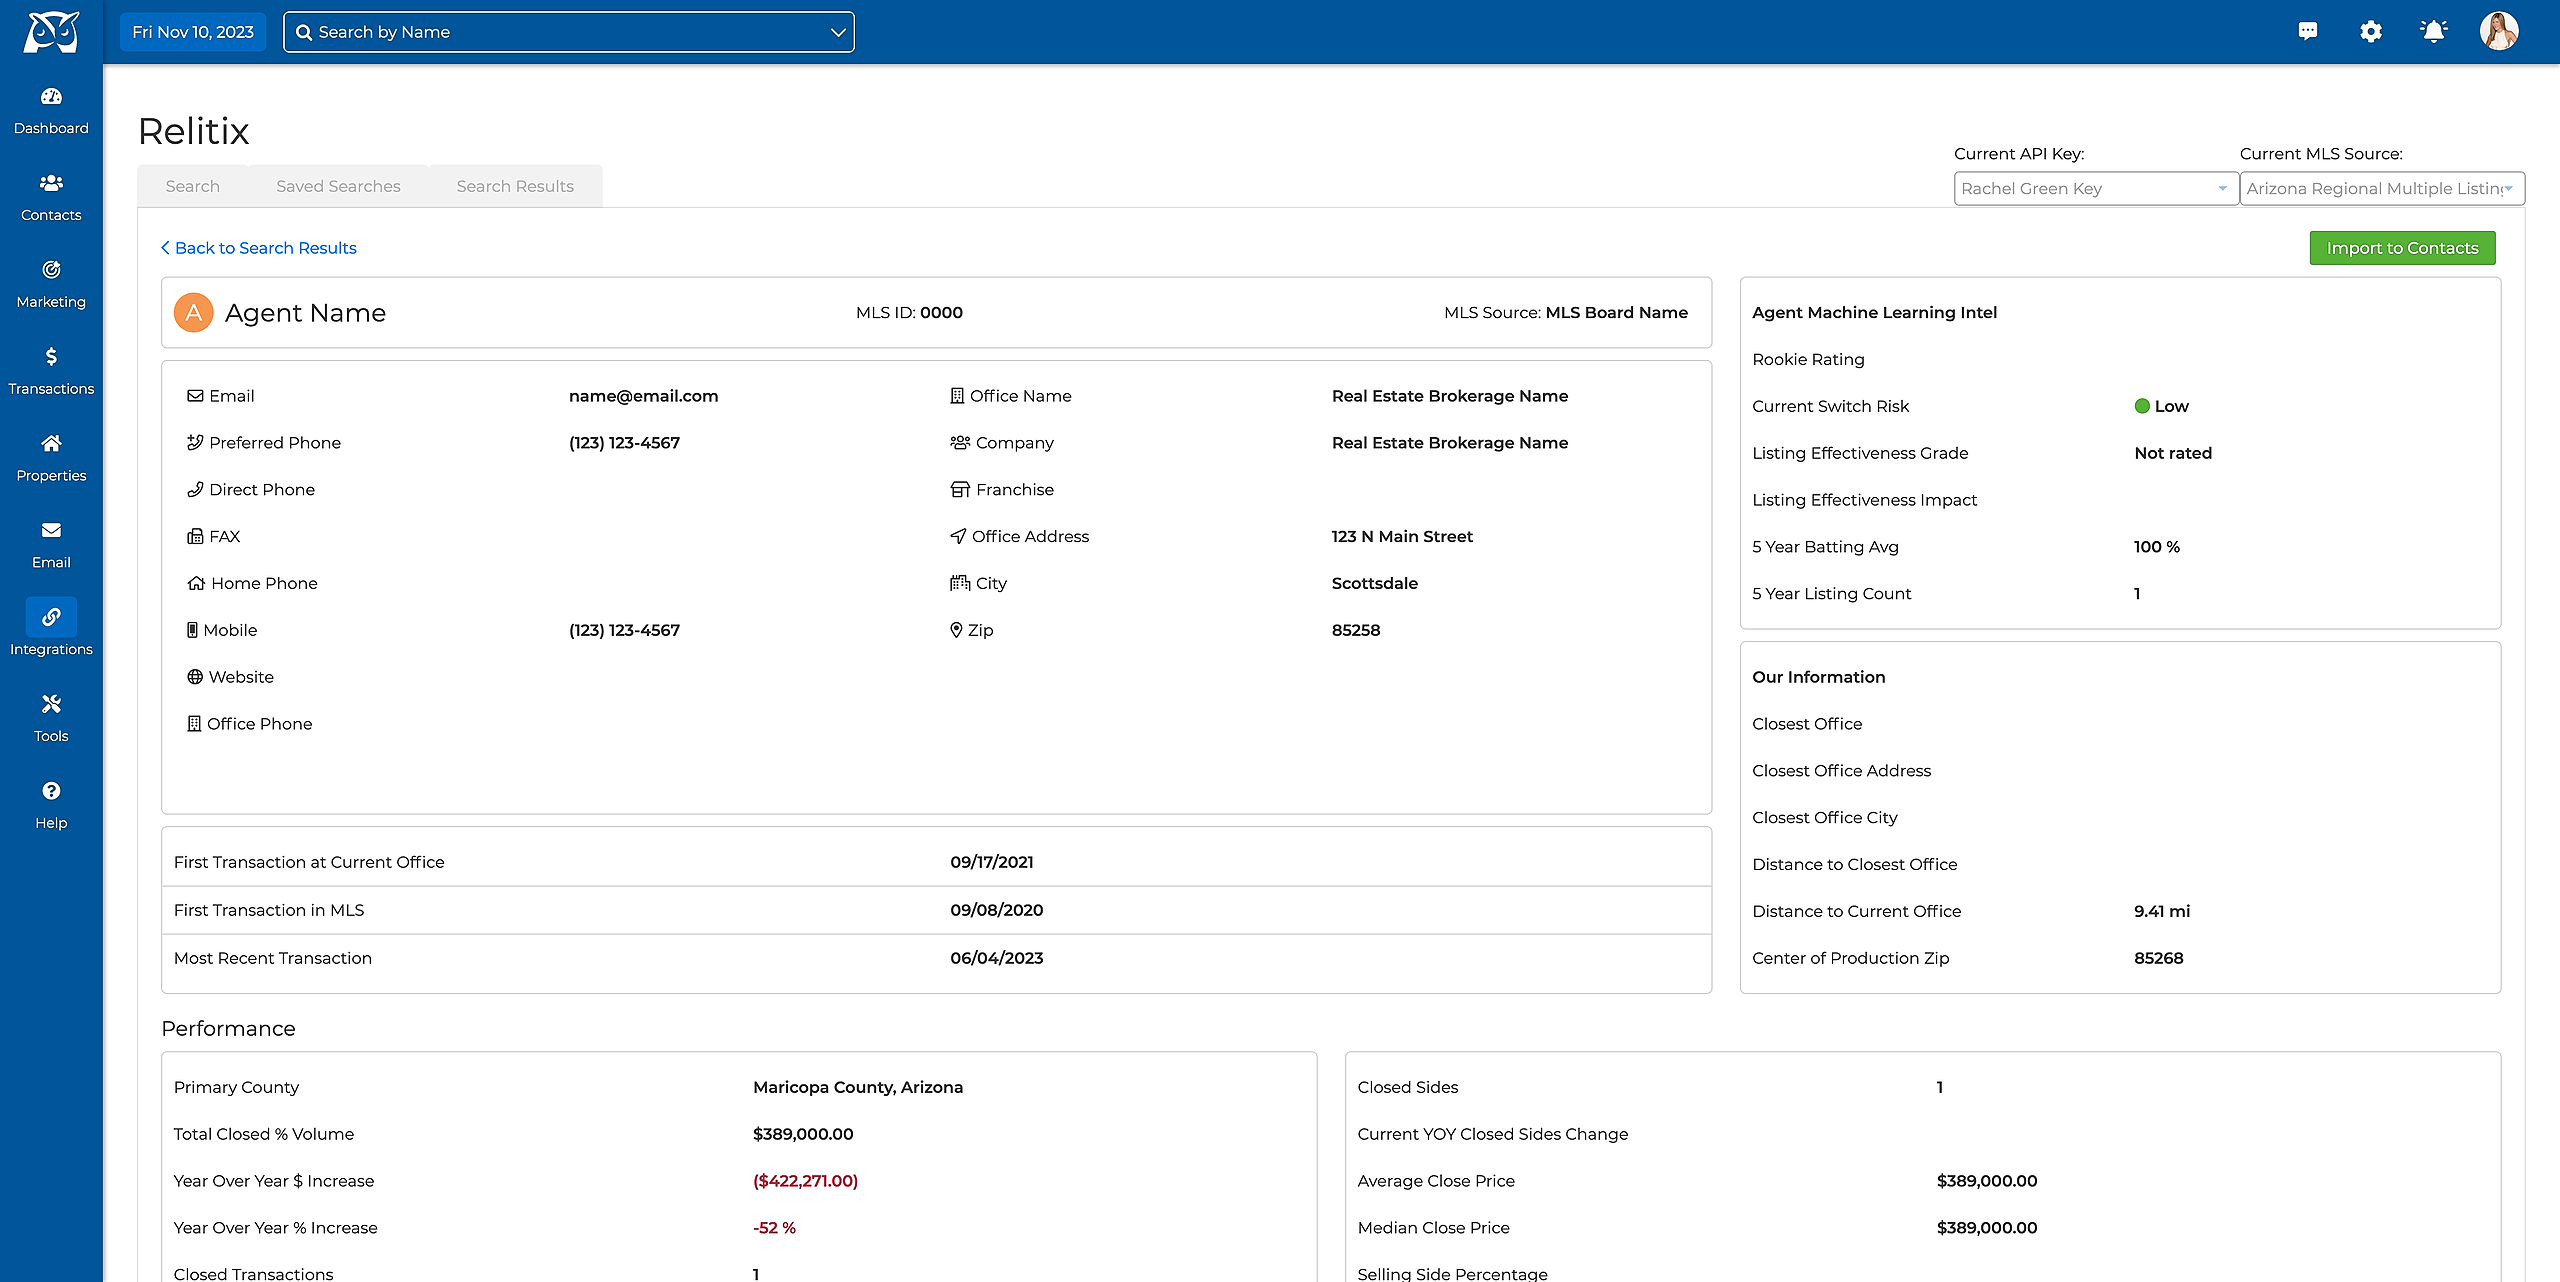
Task: Click the Office Name brokerage value
Action: click(1450, 396)
